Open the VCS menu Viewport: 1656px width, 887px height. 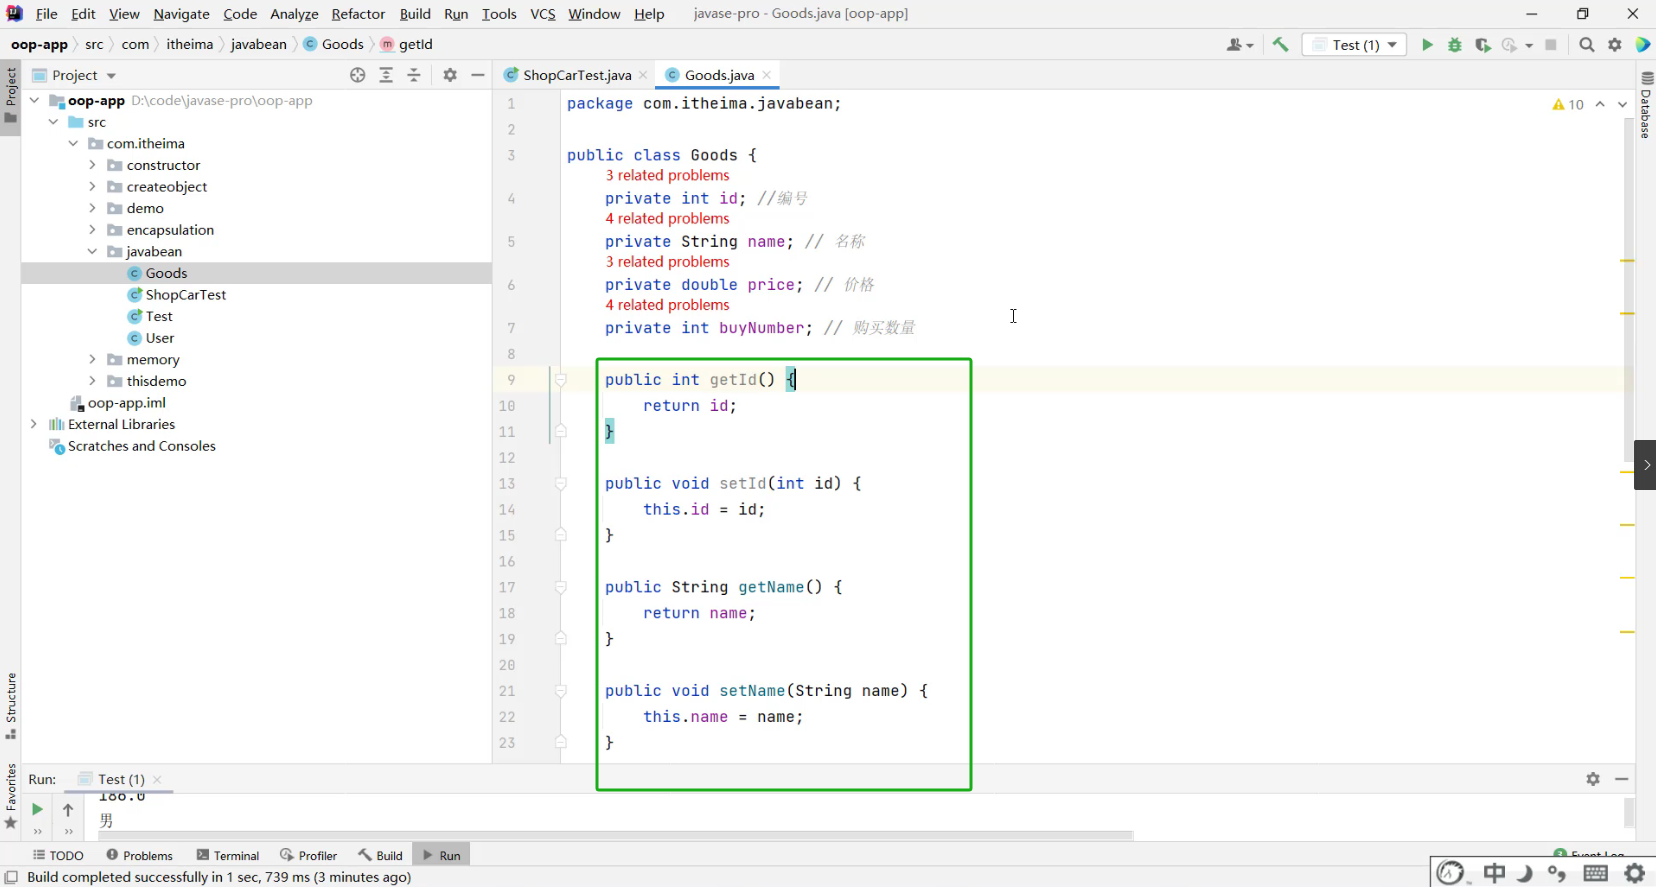543,14
